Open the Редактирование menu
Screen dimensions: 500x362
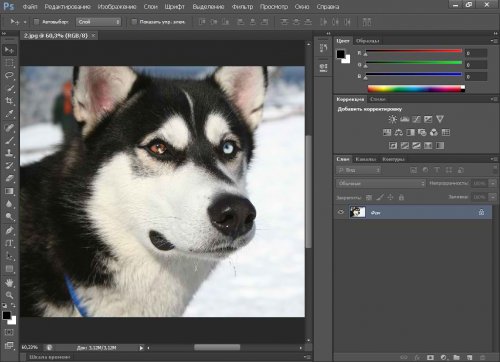coord(67,7)
